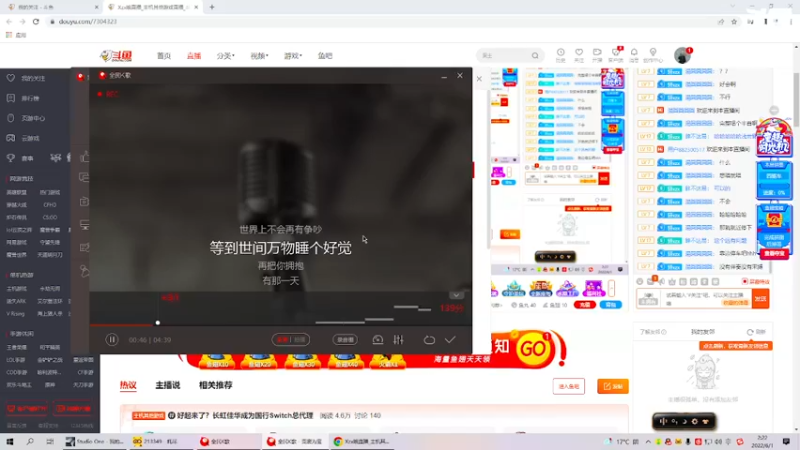The width and height of the screenshot is (800, 450).
Task: Open the 创作中心 lightbulb icon
Action: (653, 55)
